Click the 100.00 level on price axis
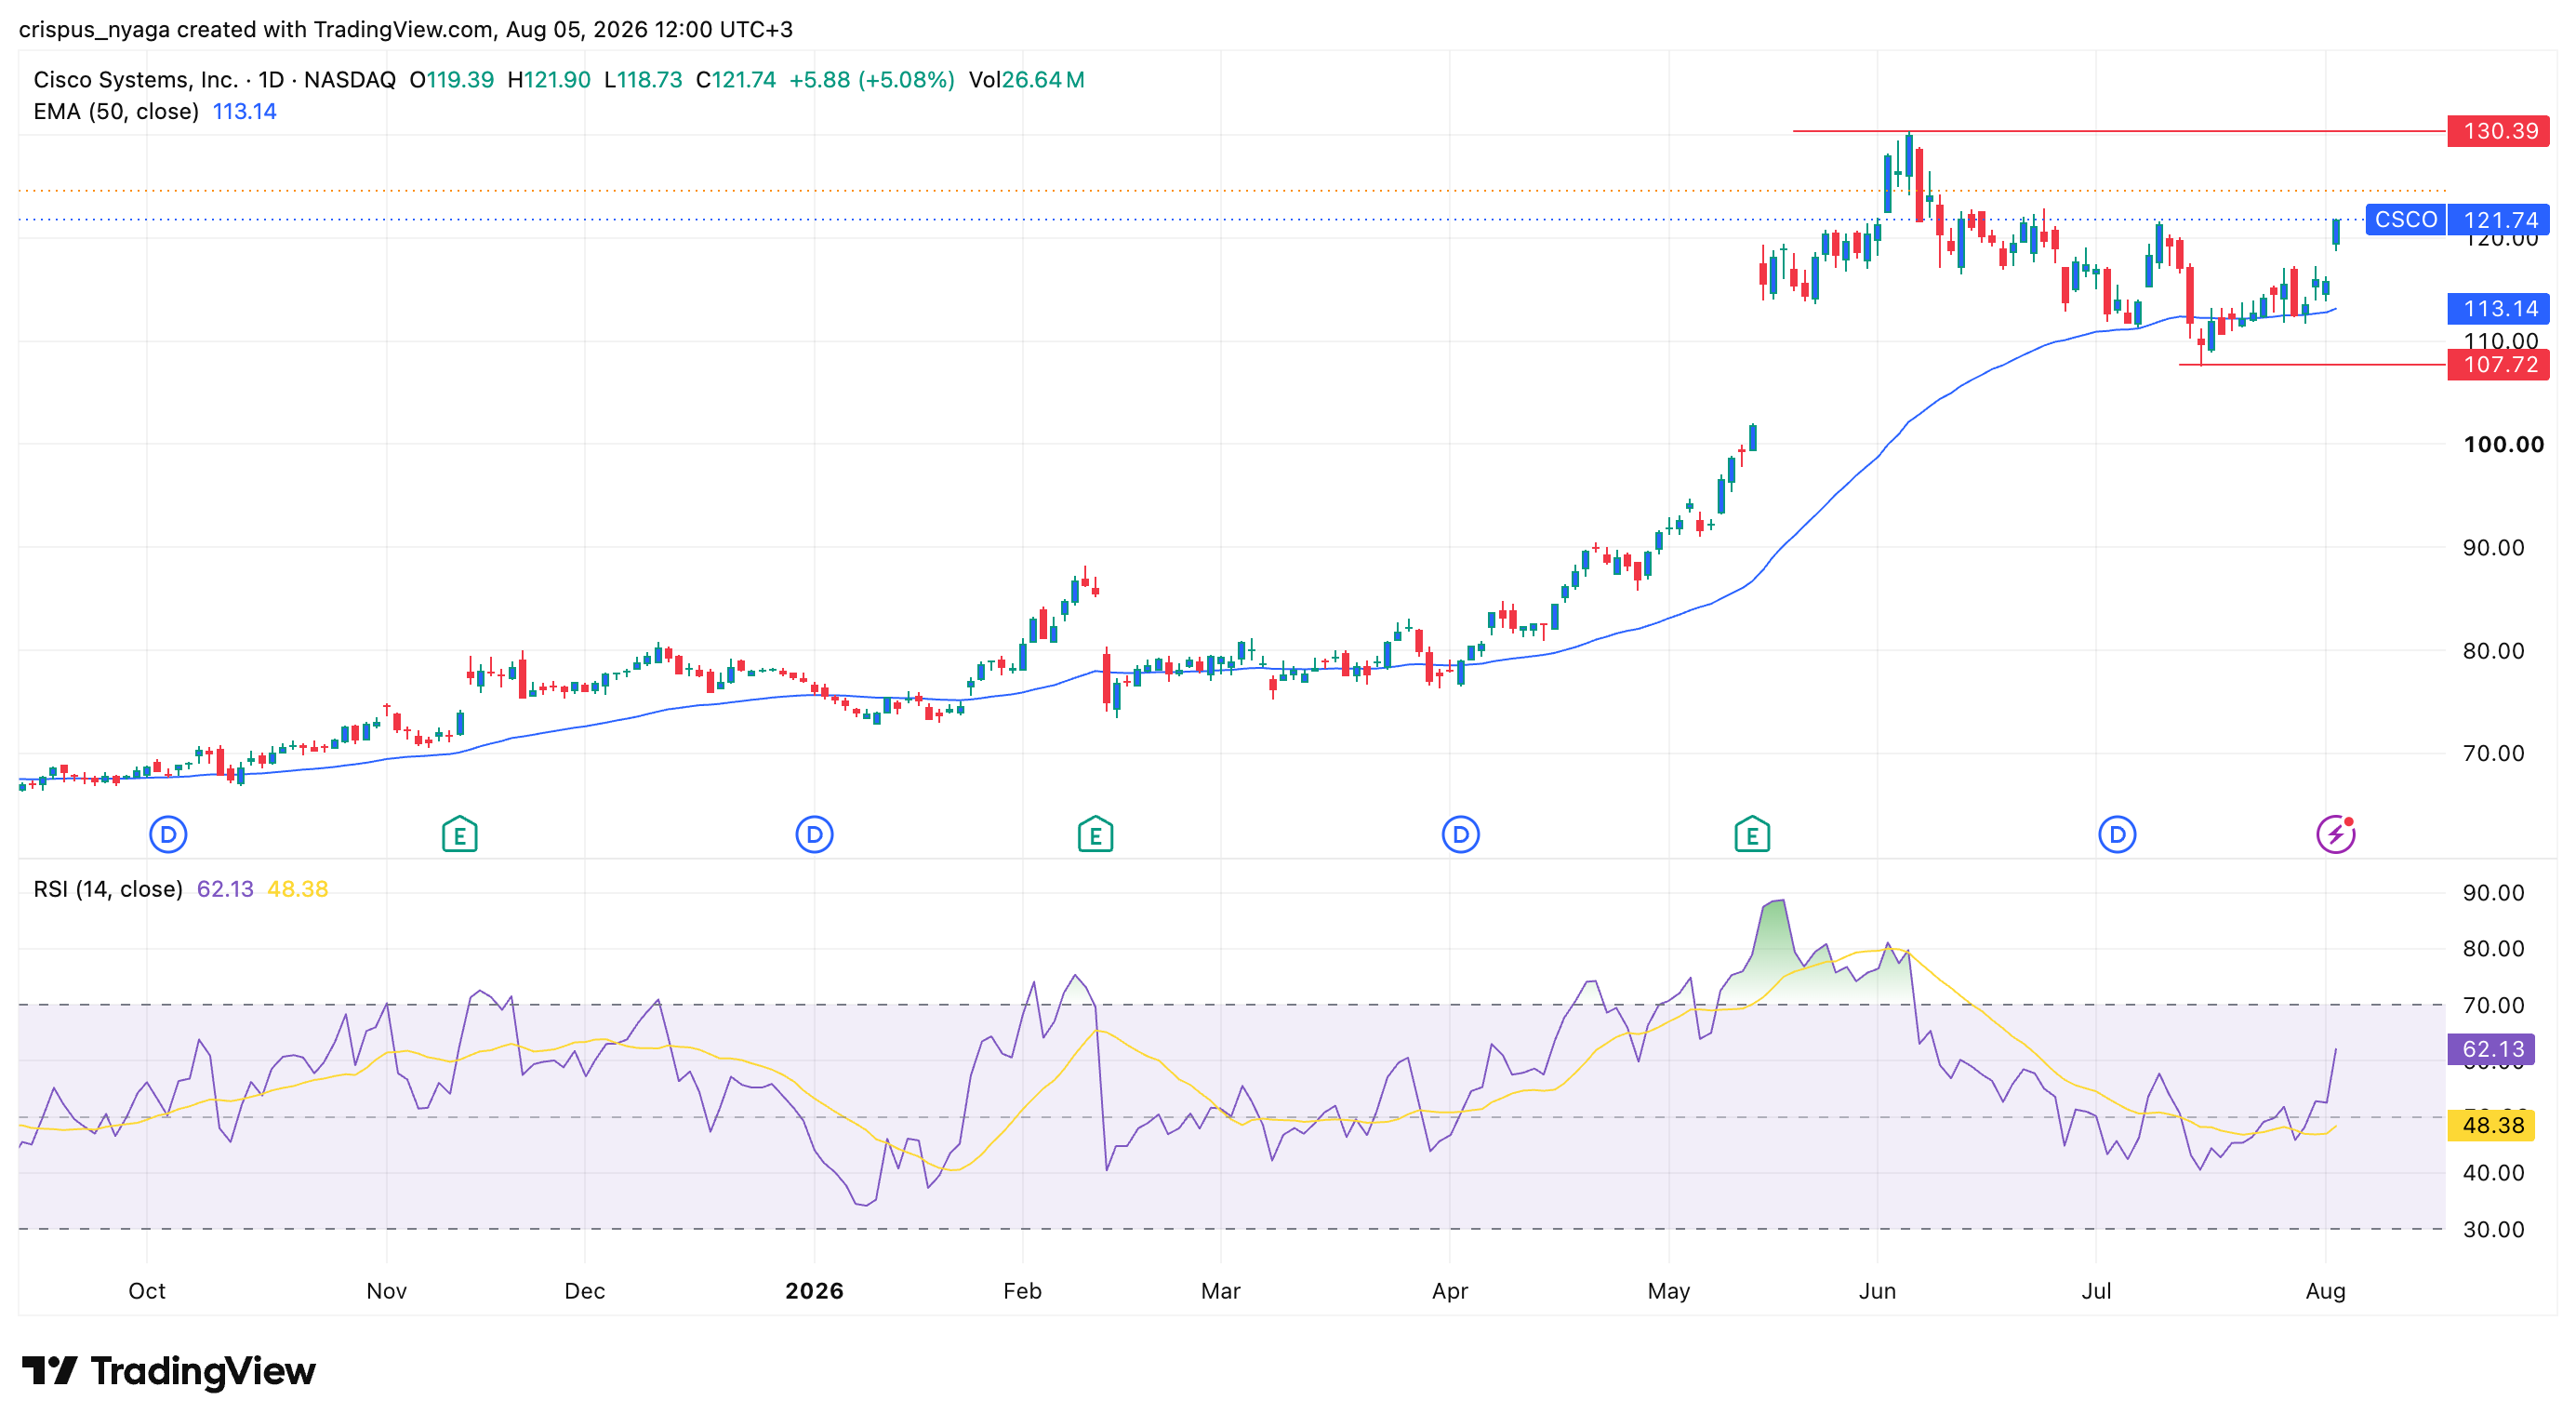The width and height of the screenshot is (2576, 1427). pos(2503,445)
